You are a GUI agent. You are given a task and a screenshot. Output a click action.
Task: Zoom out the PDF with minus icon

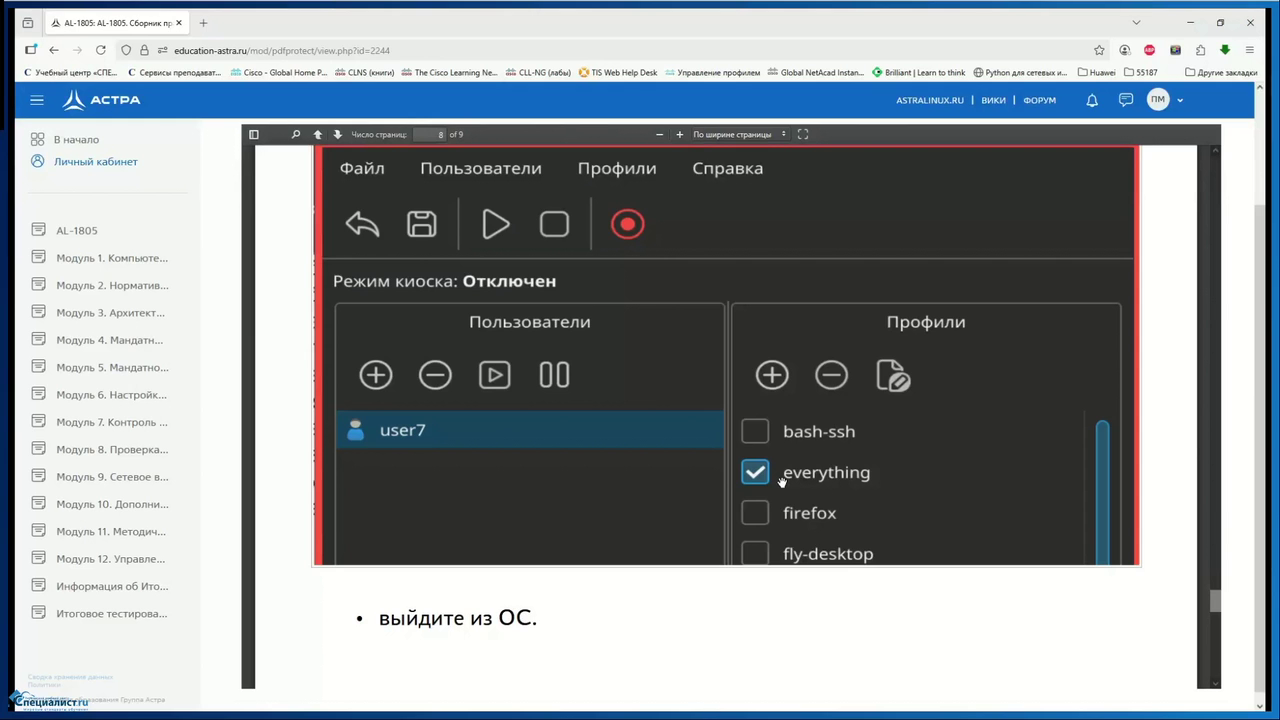[659, 134]
